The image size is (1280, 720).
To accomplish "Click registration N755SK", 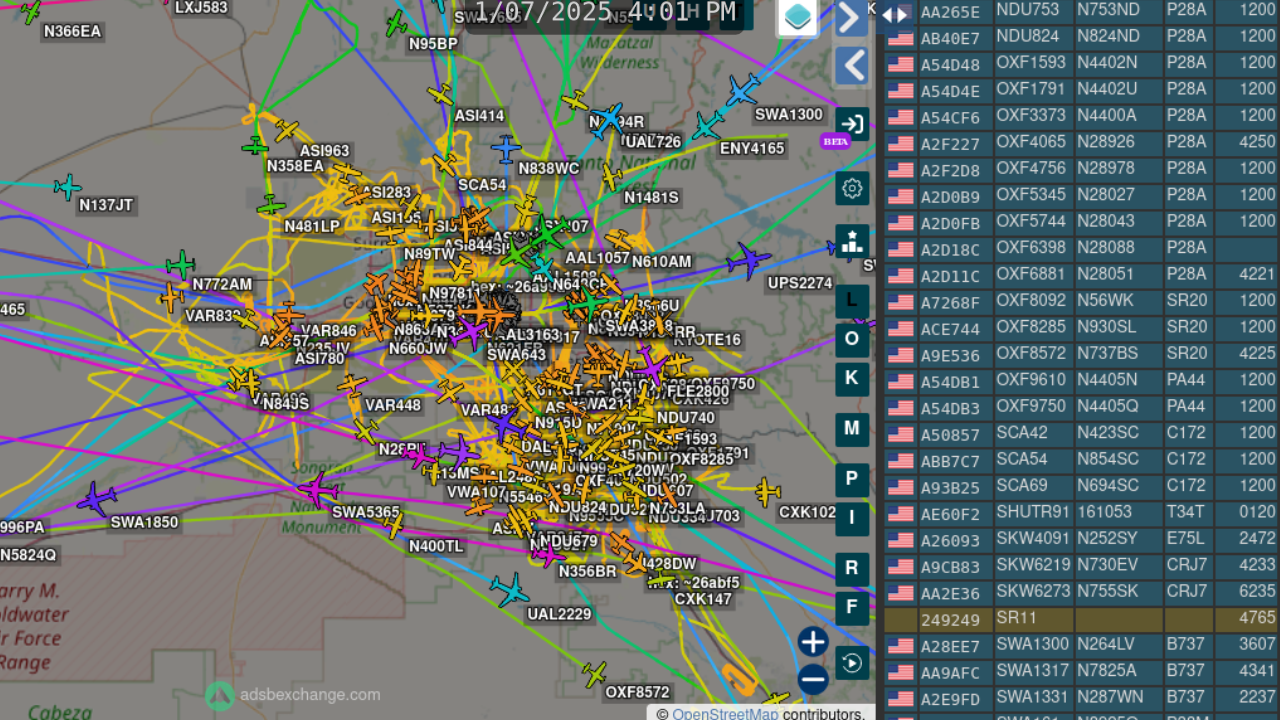I will click(x=1107, y=592).
